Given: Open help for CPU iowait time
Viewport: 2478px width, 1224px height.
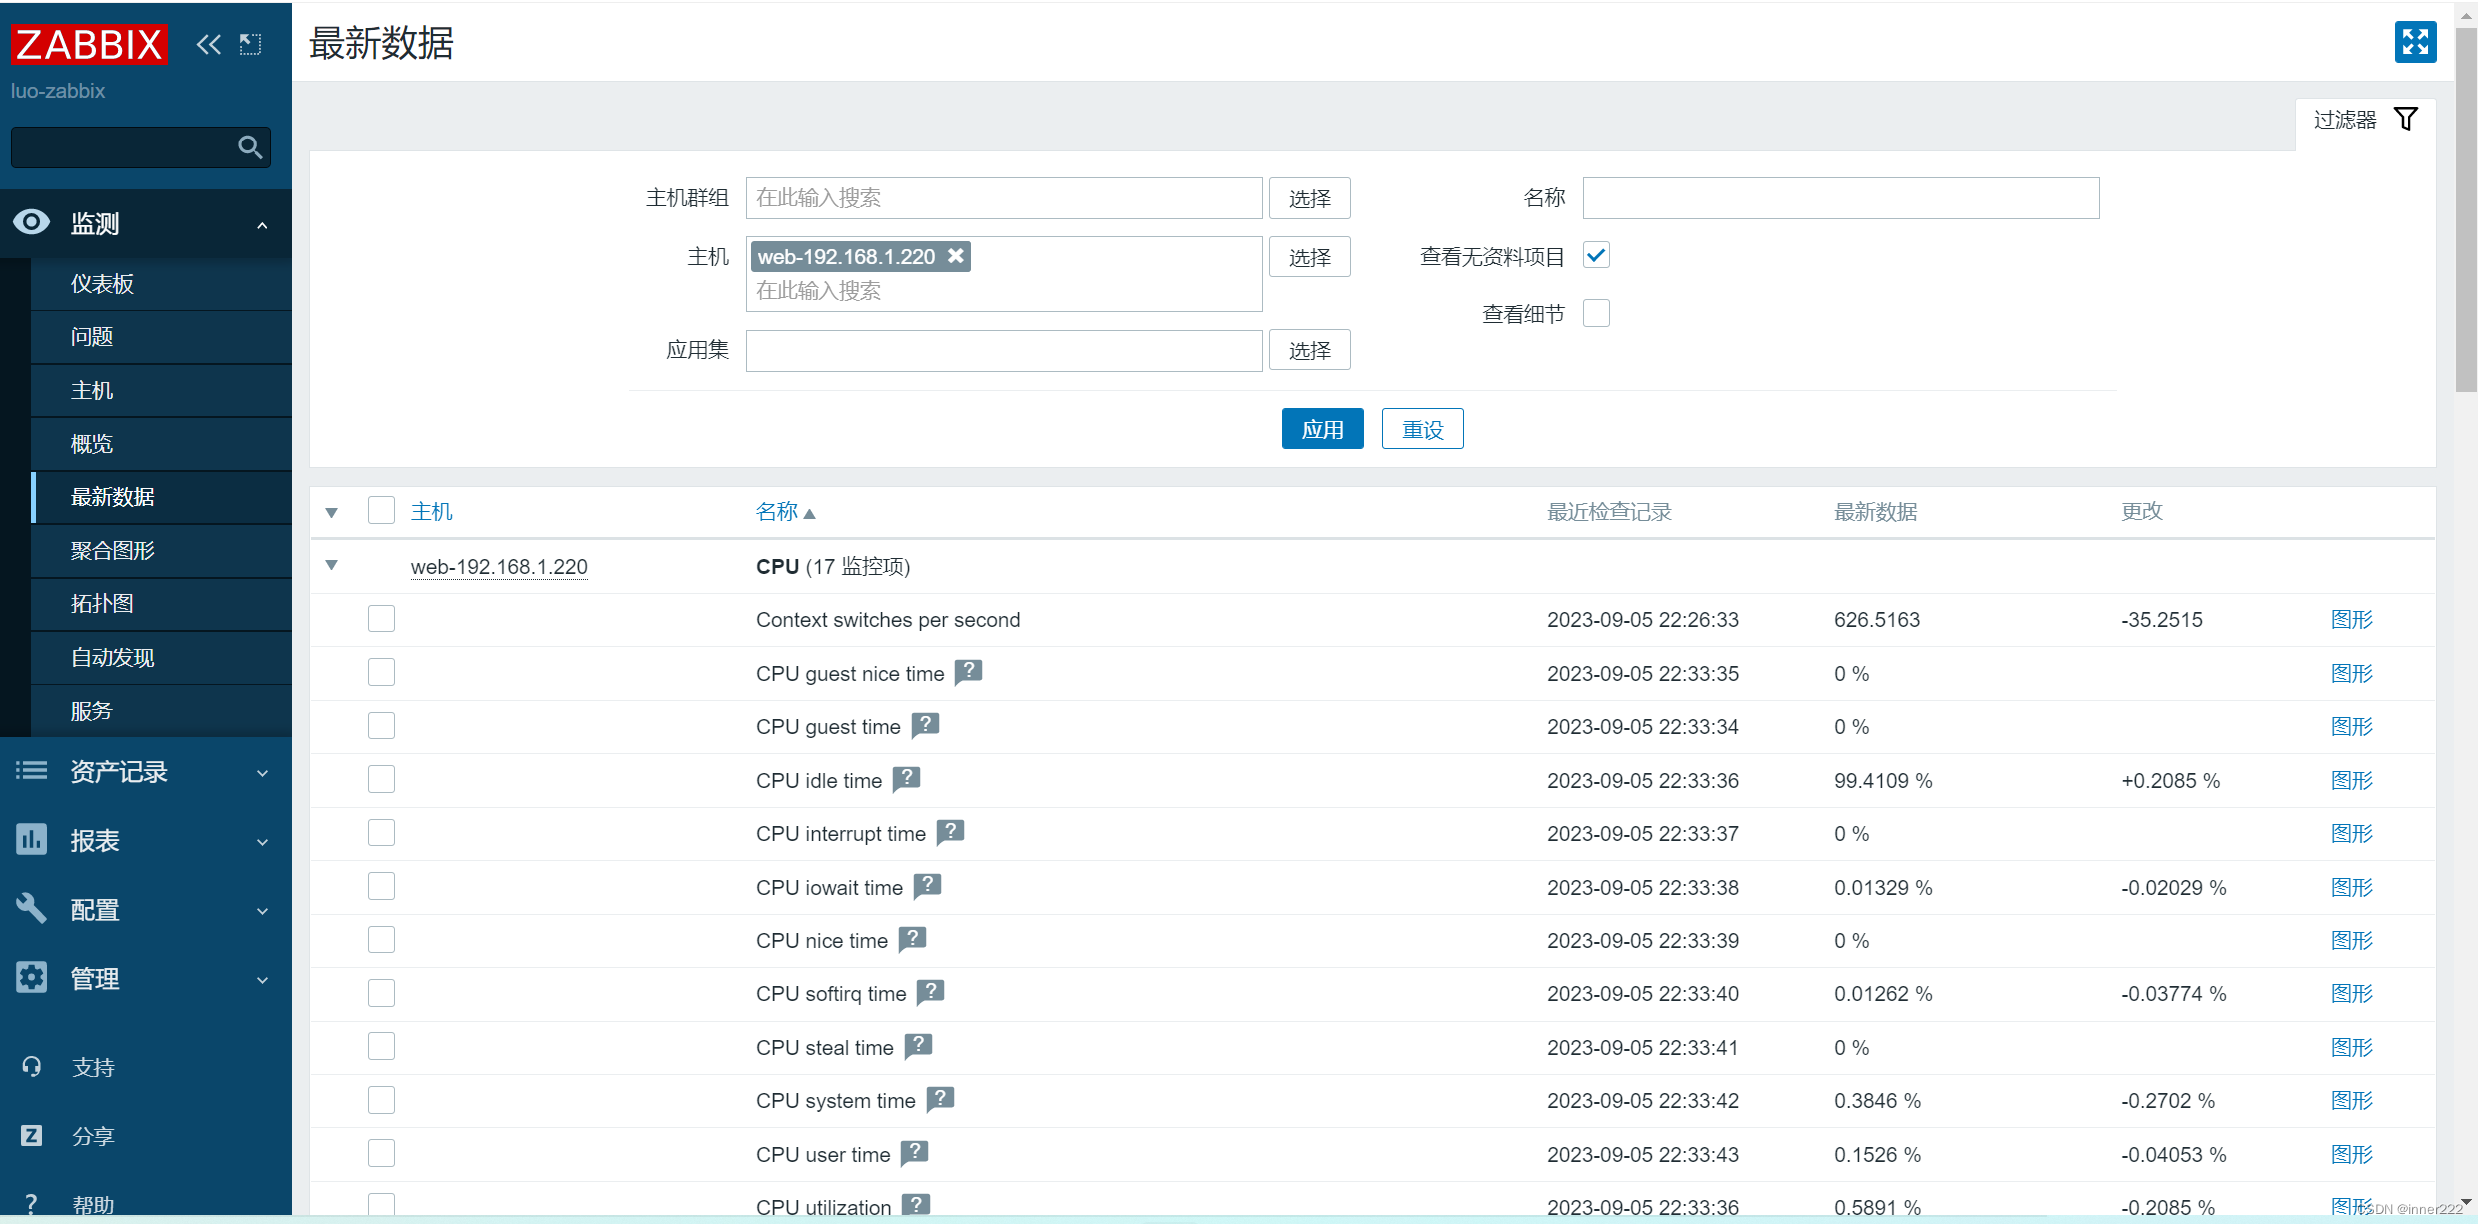Looking at the screenshot, I should coord(927,886).
